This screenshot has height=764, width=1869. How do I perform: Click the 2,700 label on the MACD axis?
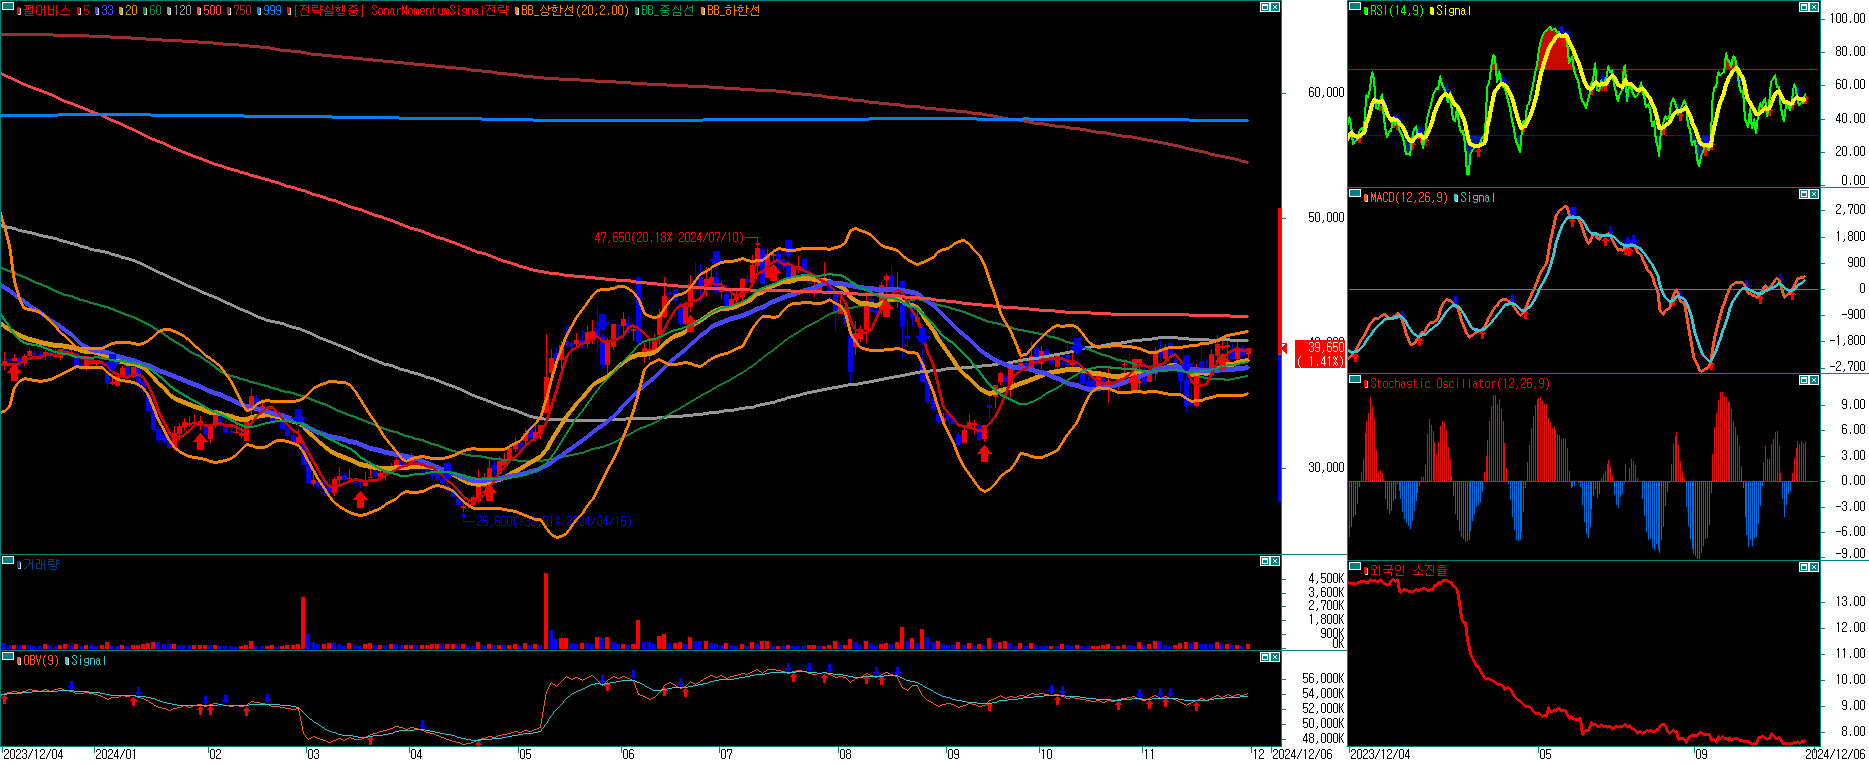(x=1850, y=209)
